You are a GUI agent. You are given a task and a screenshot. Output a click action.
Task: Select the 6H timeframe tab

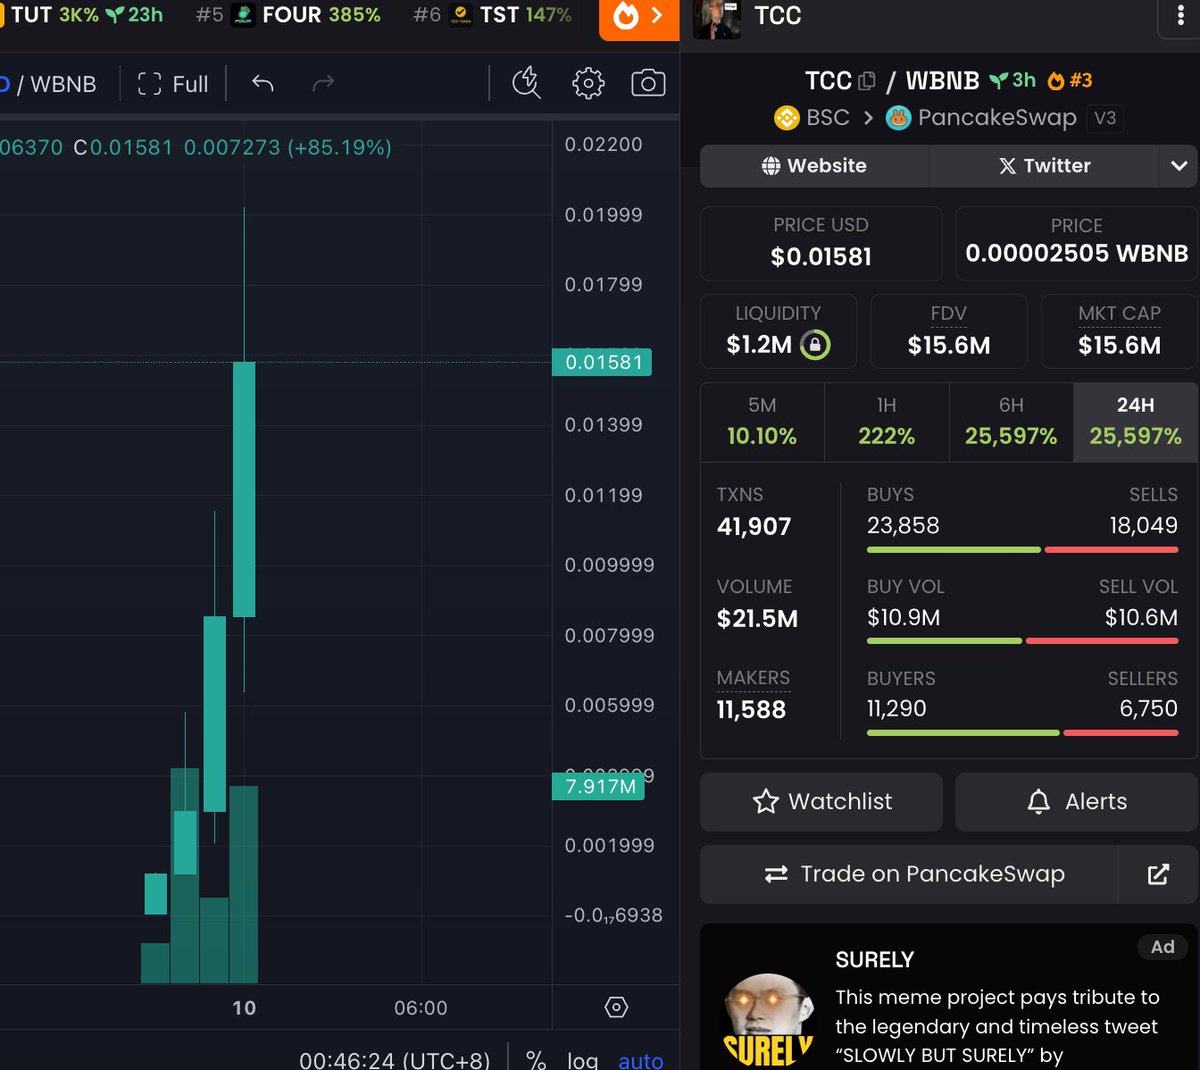click(x=1011, y=421)
